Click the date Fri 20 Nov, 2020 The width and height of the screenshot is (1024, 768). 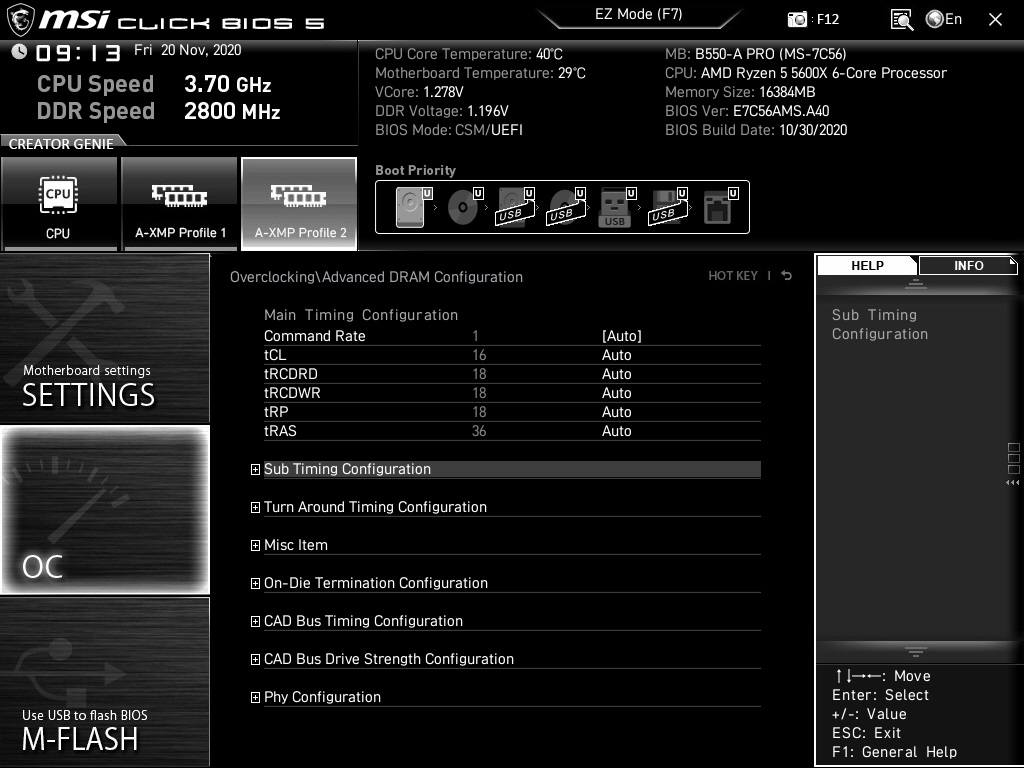click(x=187, y=50)
